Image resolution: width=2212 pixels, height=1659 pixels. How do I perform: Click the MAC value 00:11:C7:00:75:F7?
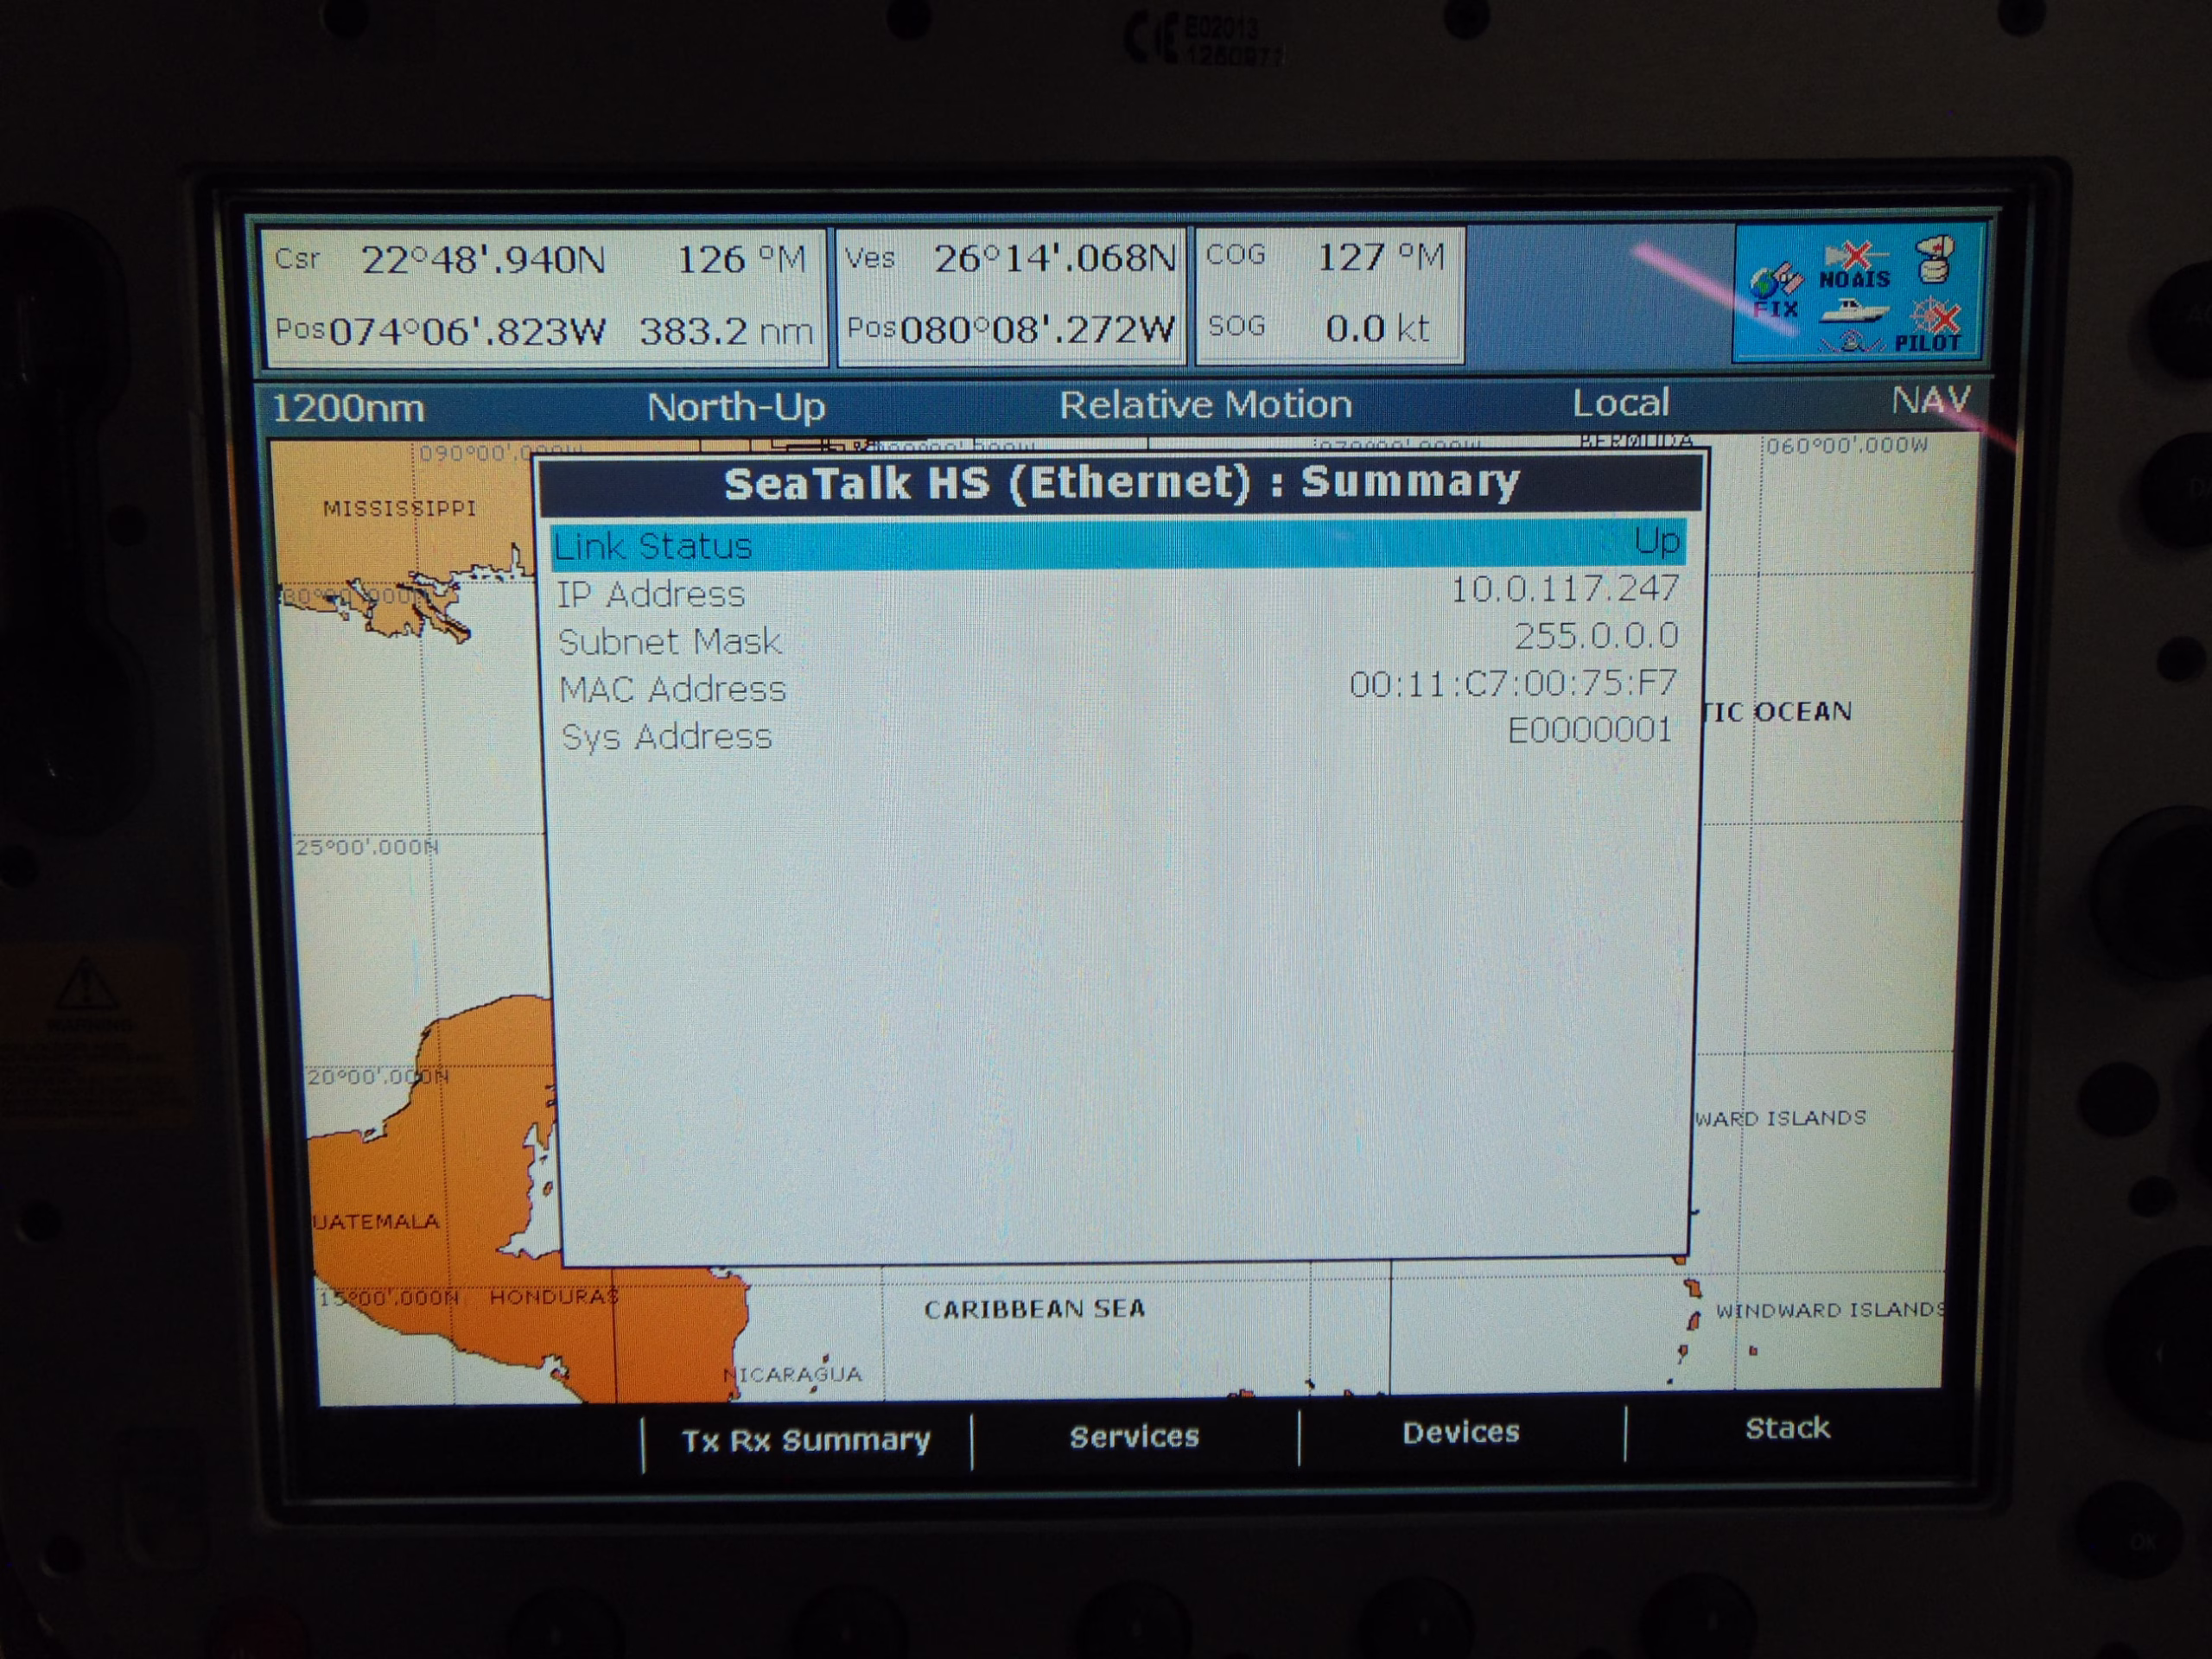click(1513, 684)
